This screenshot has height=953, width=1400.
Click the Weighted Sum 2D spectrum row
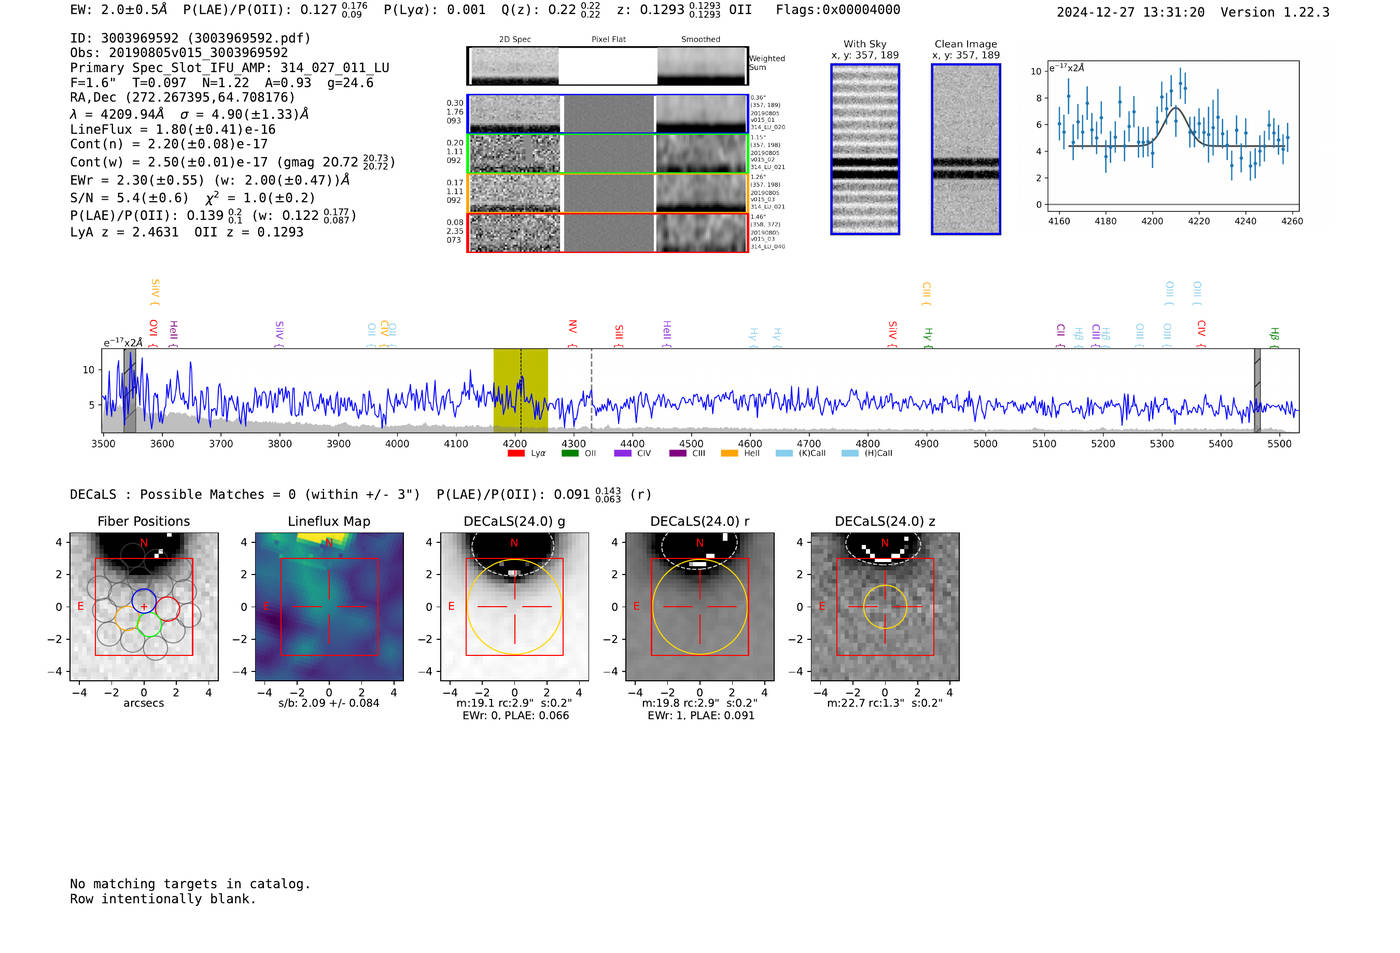click(x=608, y=66)
